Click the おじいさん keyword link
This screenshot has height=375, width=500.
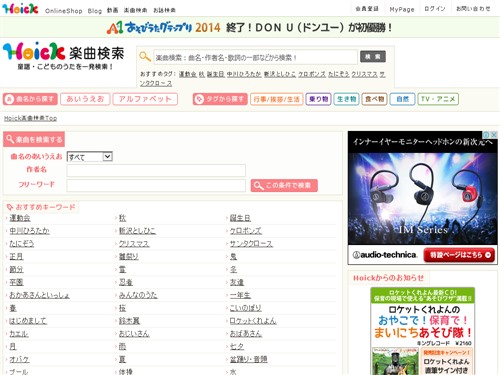point(134,333)
